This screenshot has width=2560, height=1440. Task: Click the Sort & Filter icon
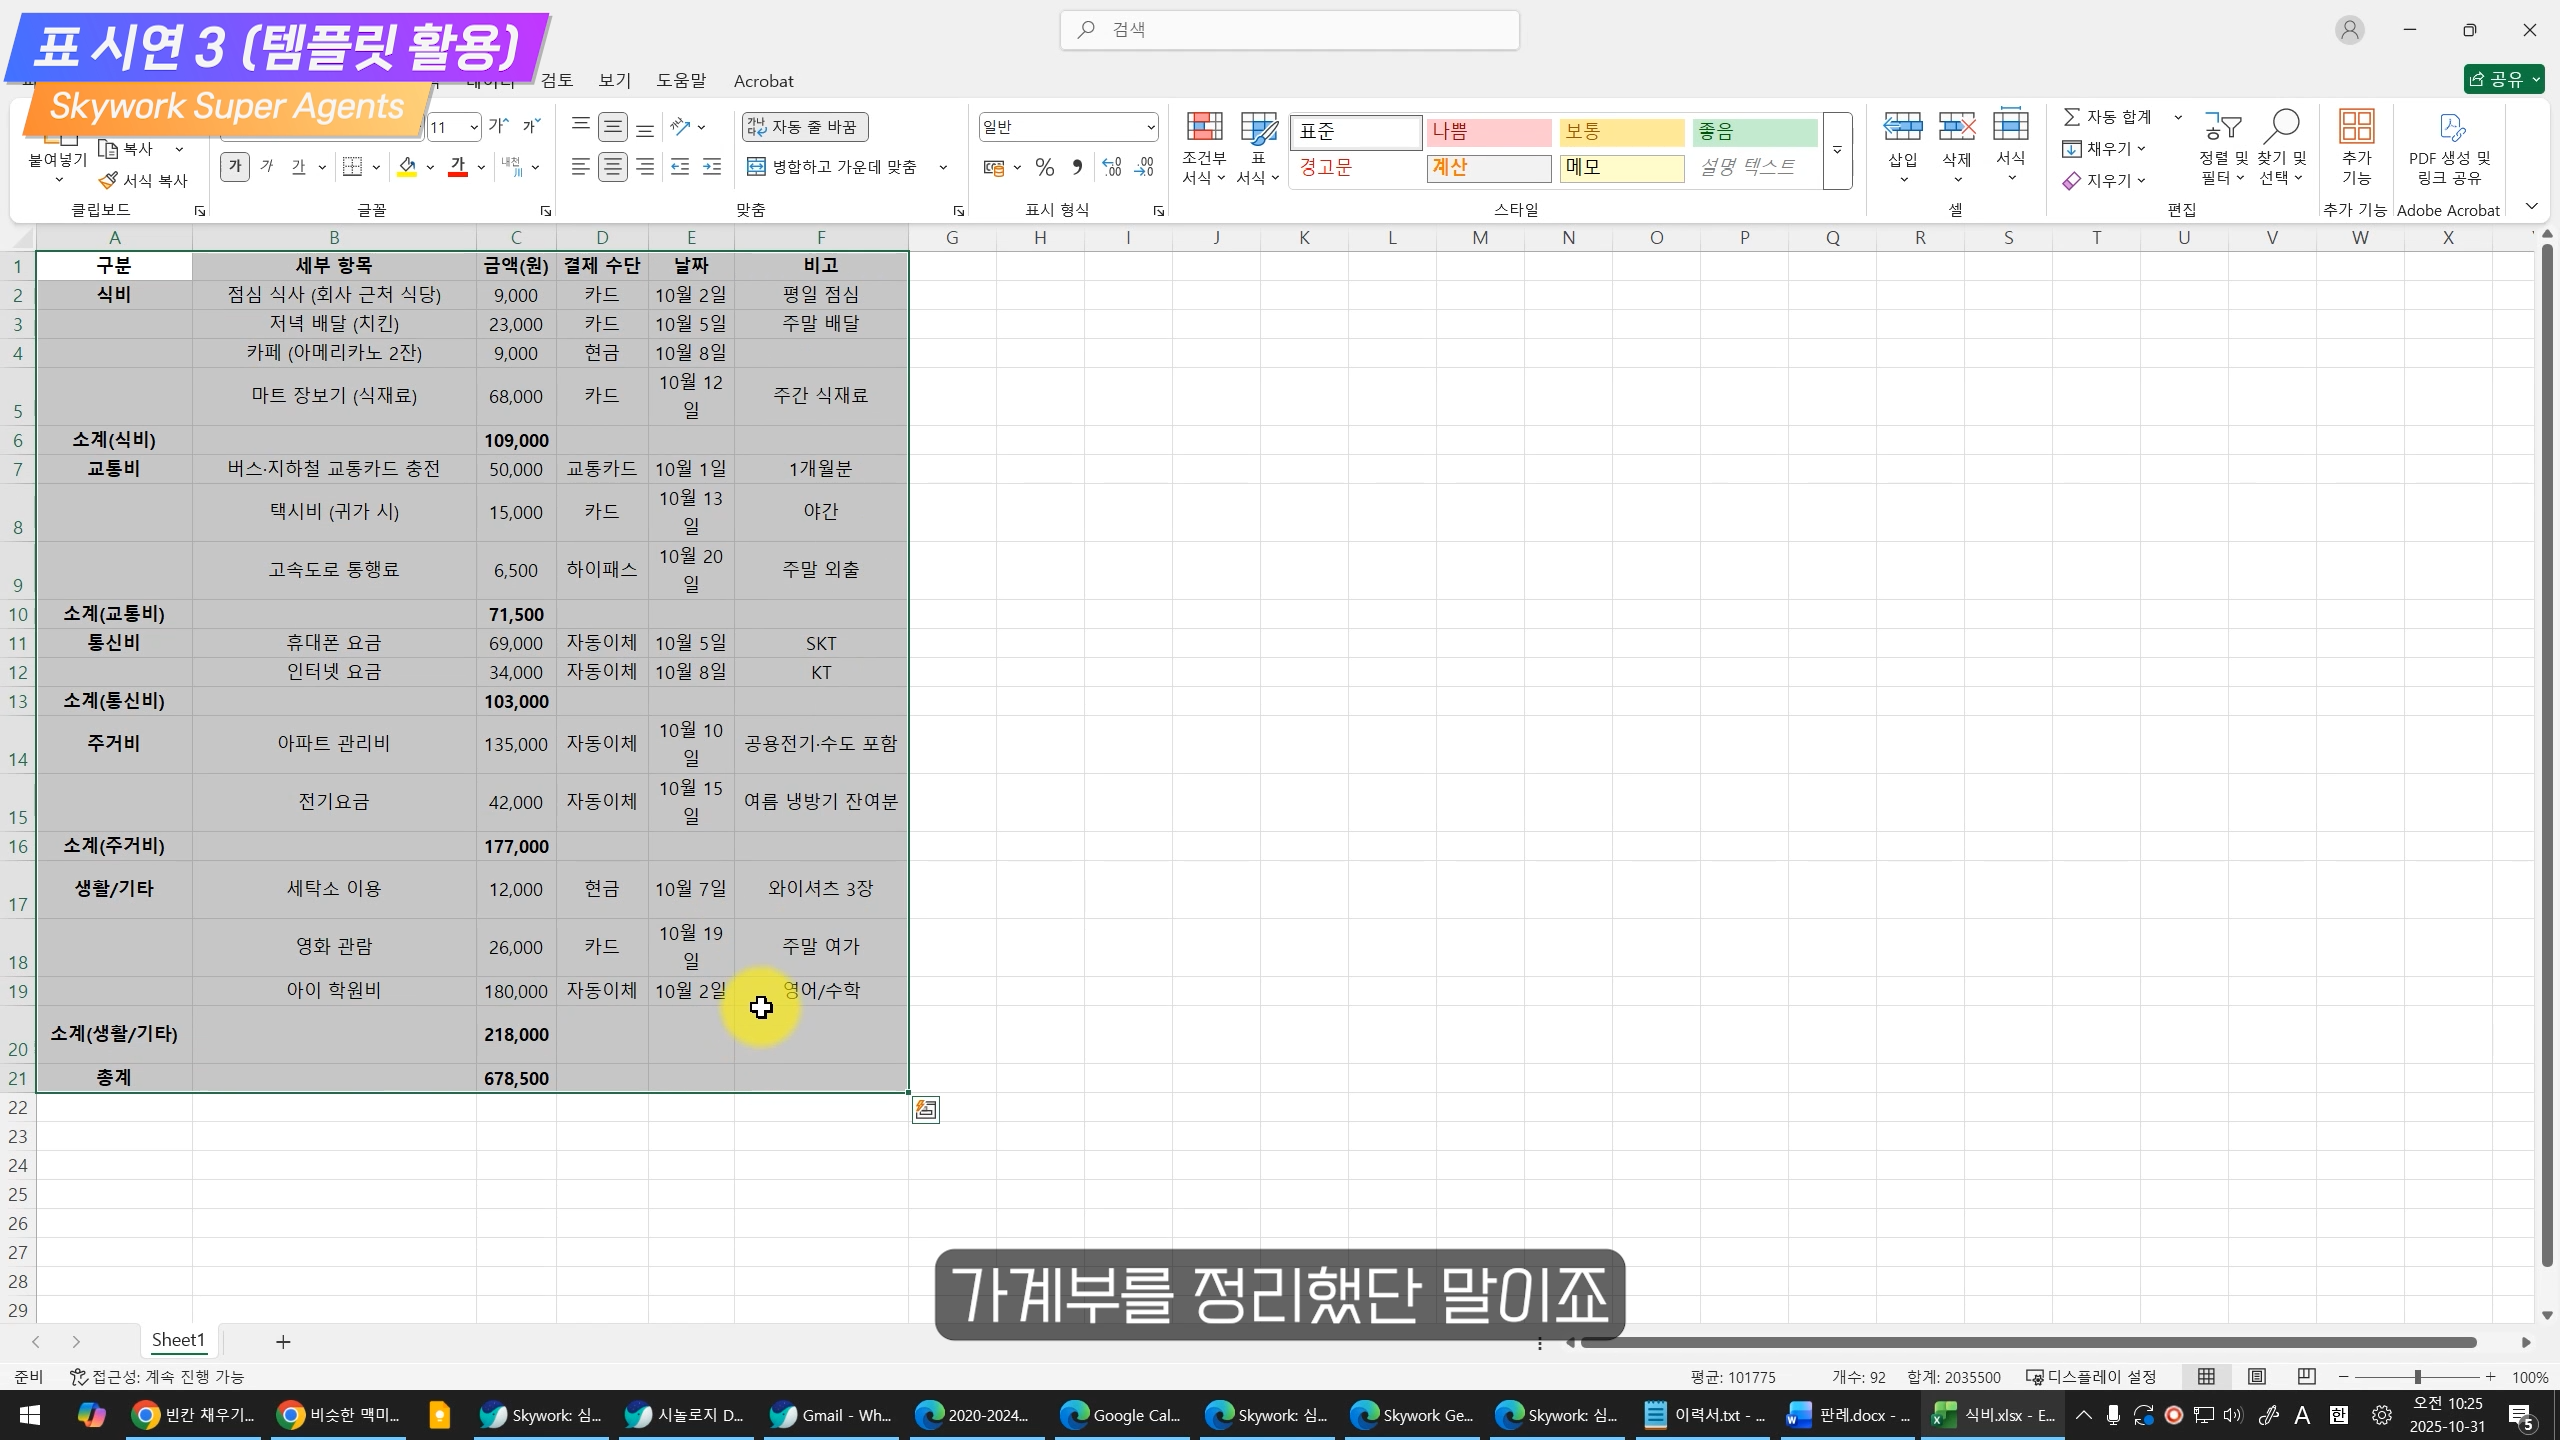[2222, 128]
